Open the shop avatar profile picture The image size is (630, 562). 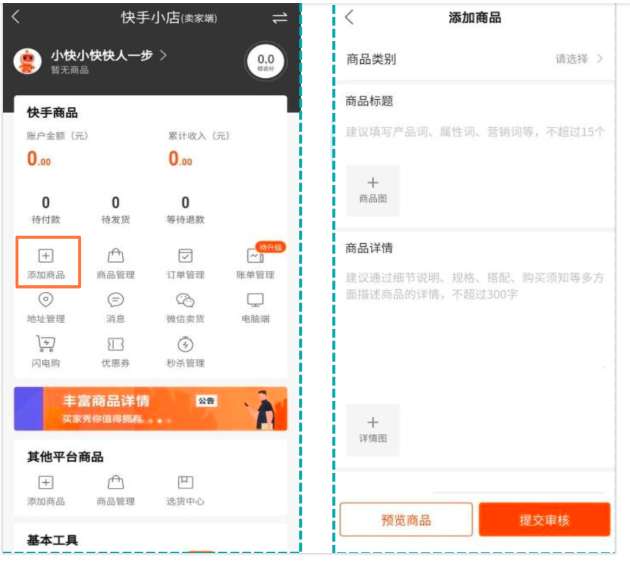click(27, 61)
